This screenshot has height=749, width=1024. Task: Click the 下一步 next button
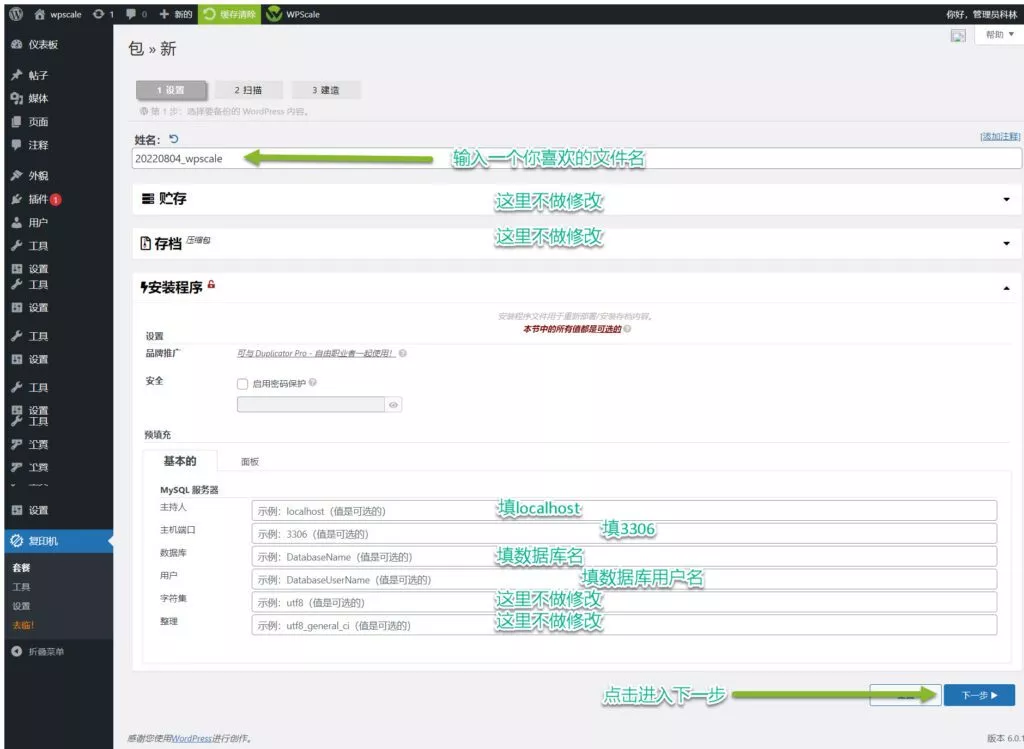tap(979, 695)
